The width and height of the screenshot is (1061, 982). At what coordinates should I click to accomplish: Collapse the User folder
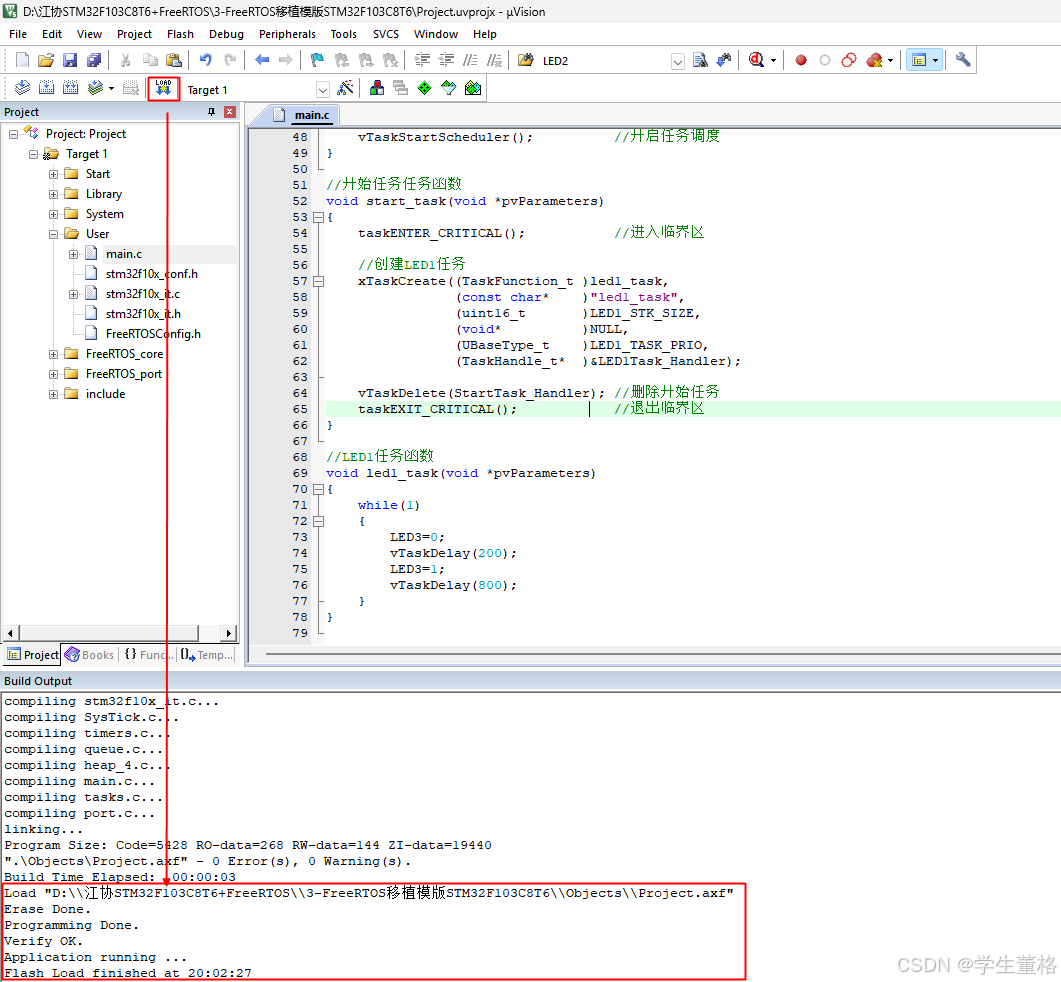pos(53,234)
